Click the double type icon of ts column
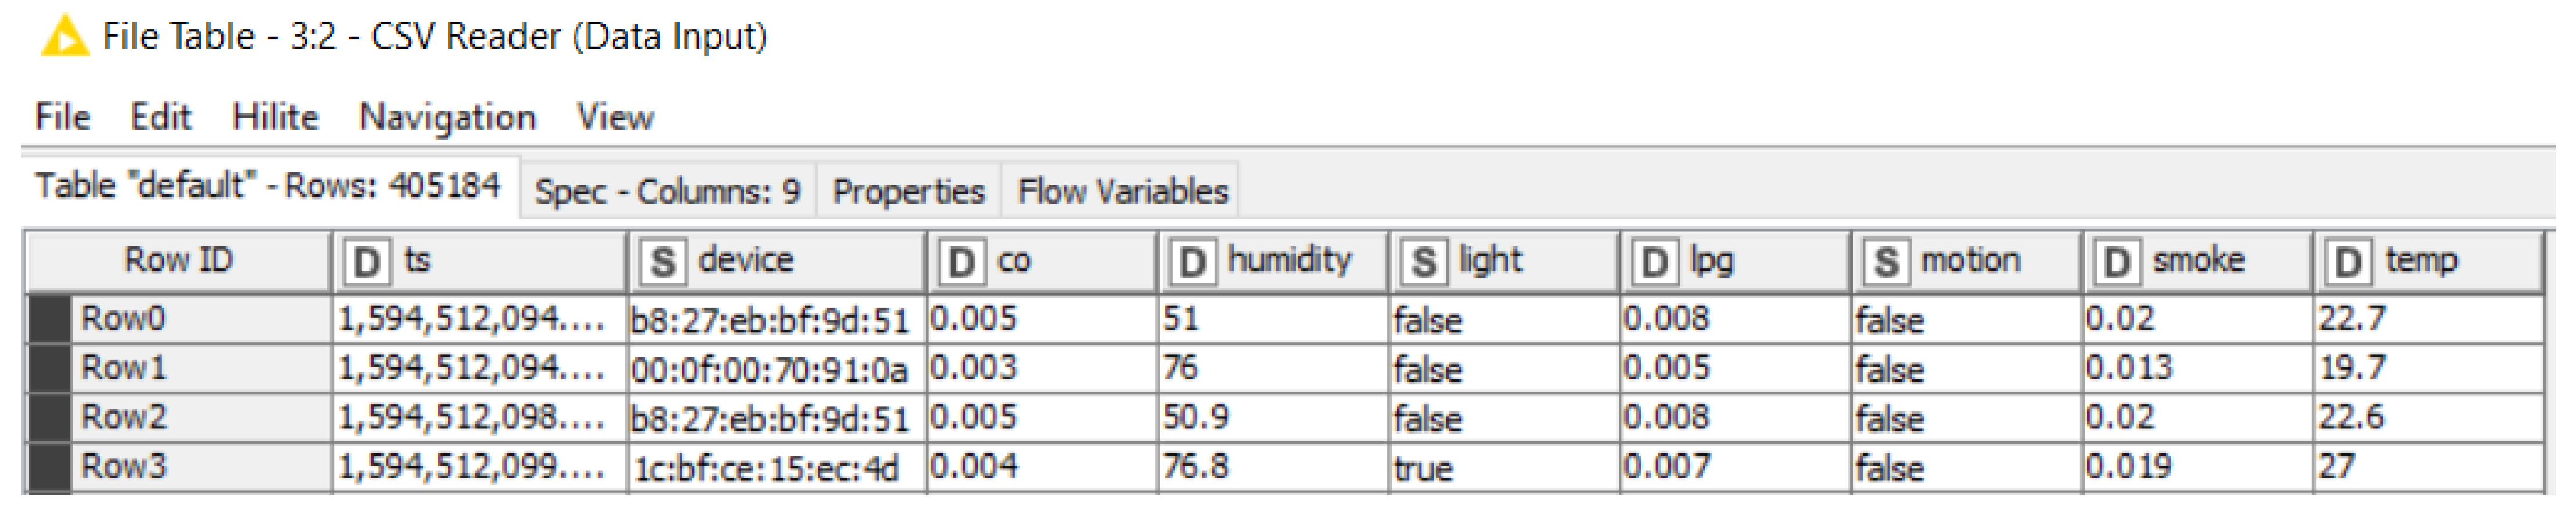 (x=367, y=263)
